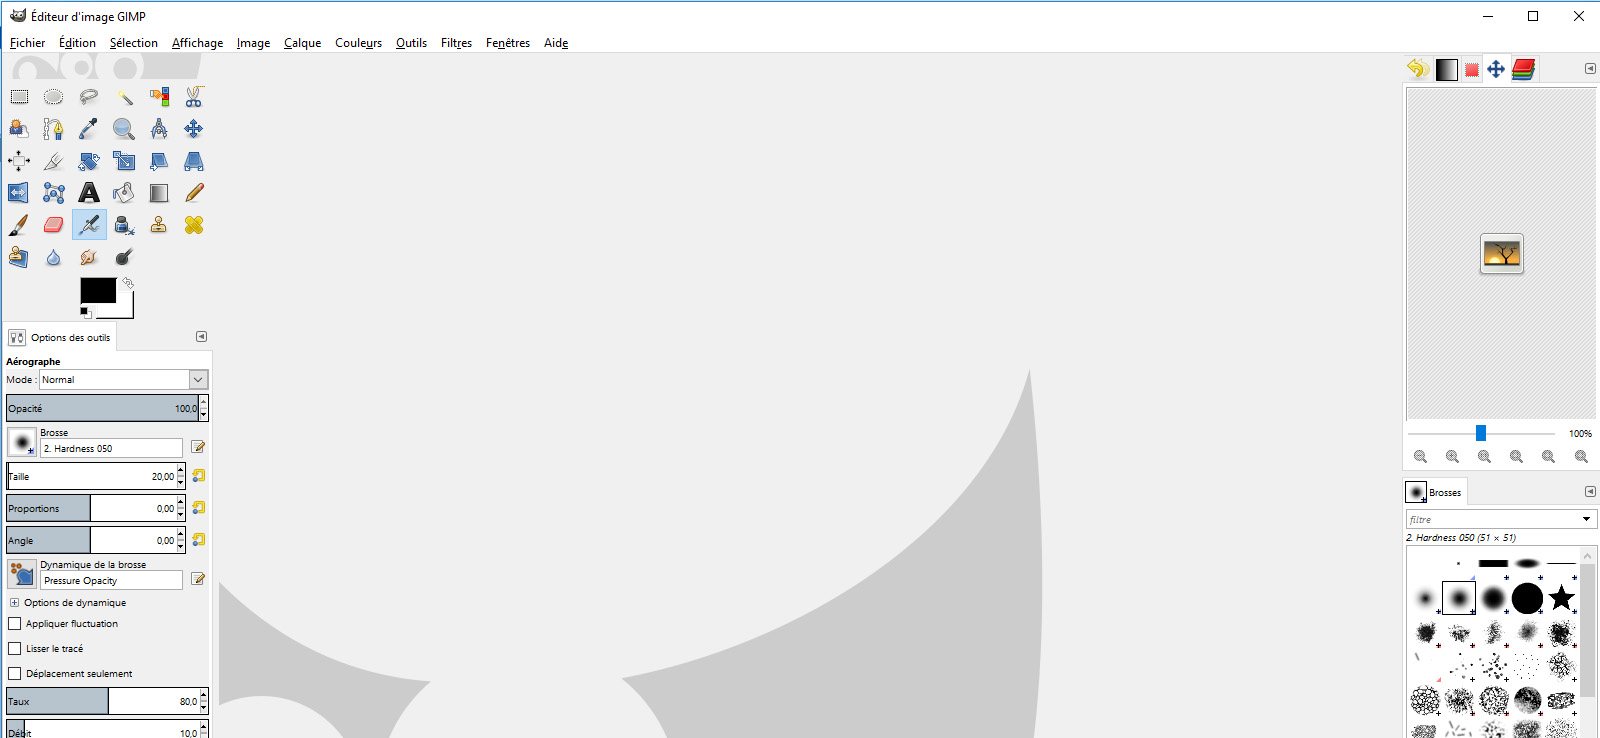
Task: Open the top-right dock configuration menu
Action: 1590,69
